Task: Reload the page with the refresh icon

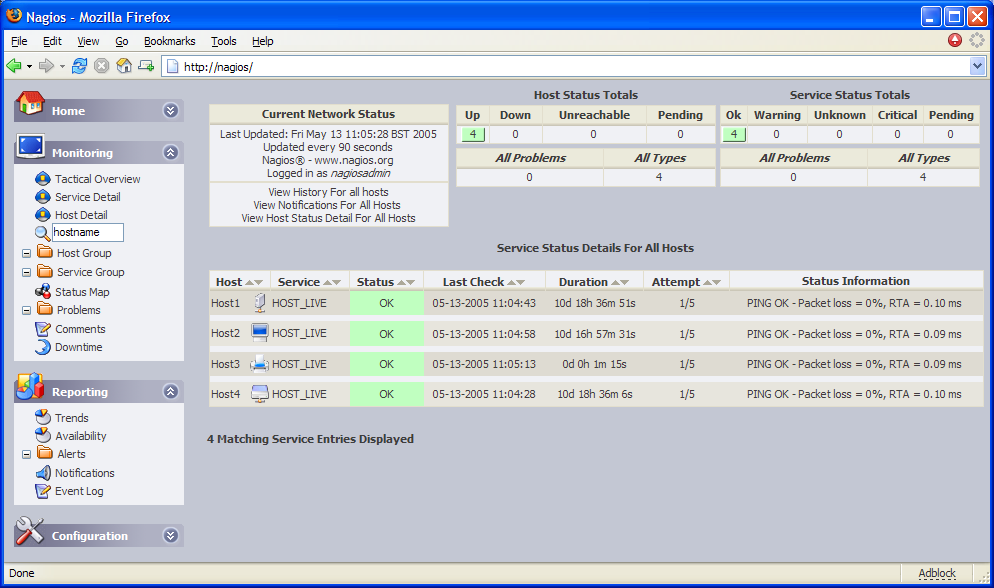Action: pyautogui.click(x=79, y=66)
